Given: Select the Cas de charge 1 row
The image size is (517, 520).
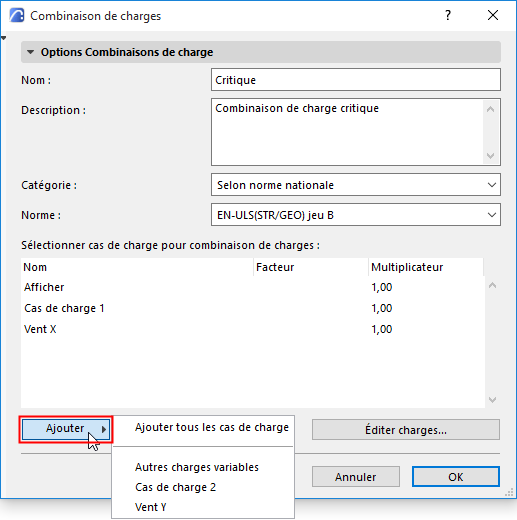Looking at the screenshot, I should 252,308.
